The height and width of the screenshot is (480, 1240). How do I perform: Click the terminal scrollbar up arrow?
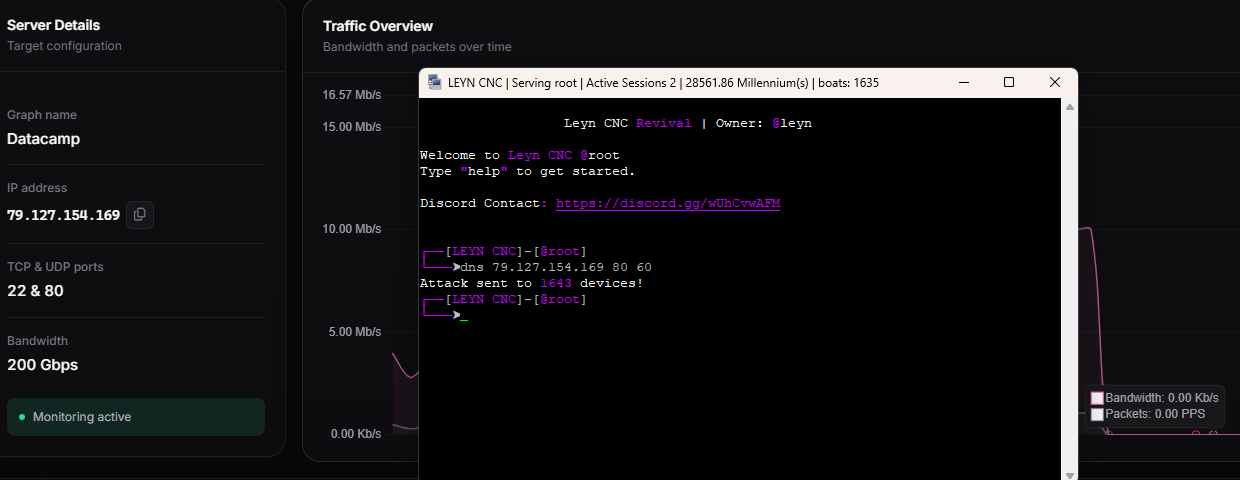pos(1069,106)
